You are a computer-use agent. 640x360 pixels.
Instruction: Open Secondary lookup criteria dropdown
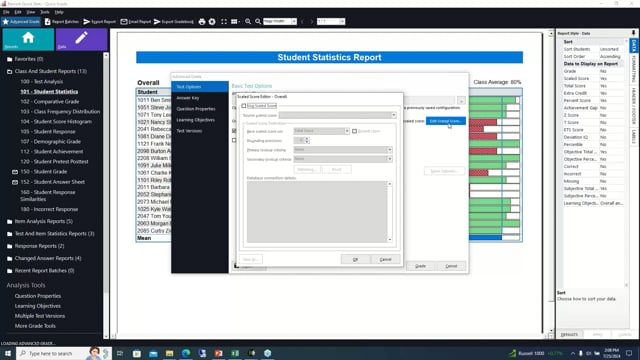(343, 159)
